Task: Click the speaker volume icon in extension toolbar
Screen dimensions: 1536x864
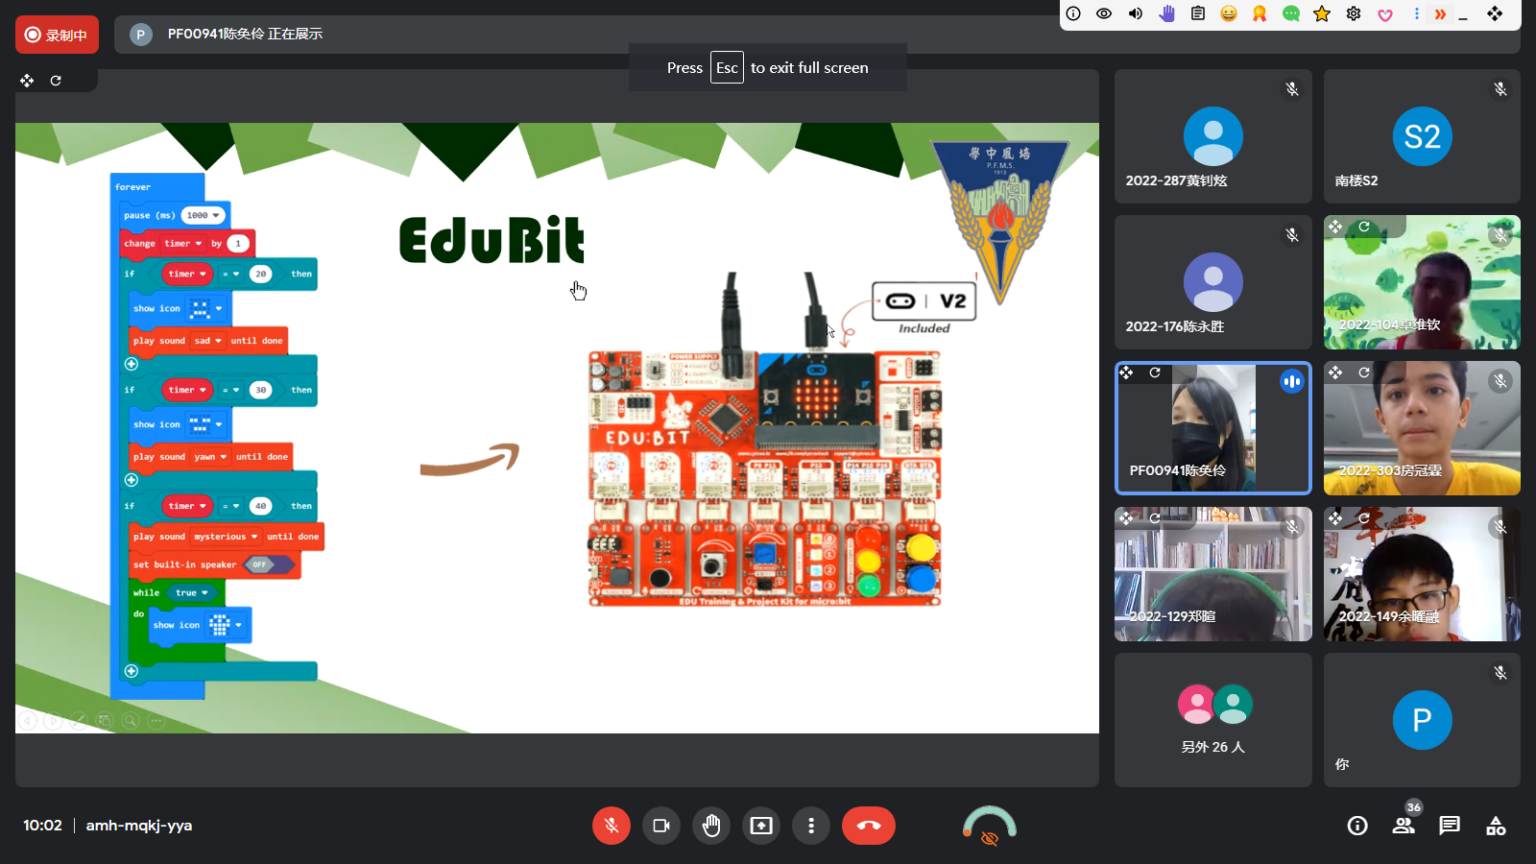Action: pos(1135,14)
